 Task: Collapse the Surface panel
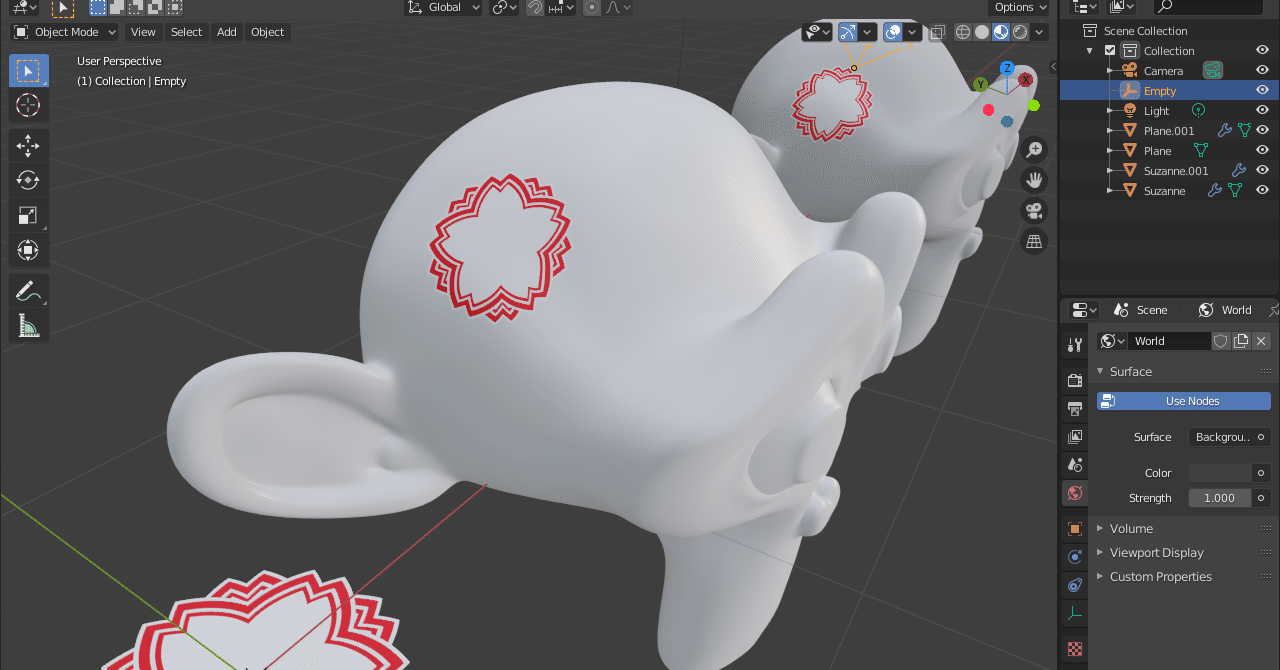(1130, 371)
